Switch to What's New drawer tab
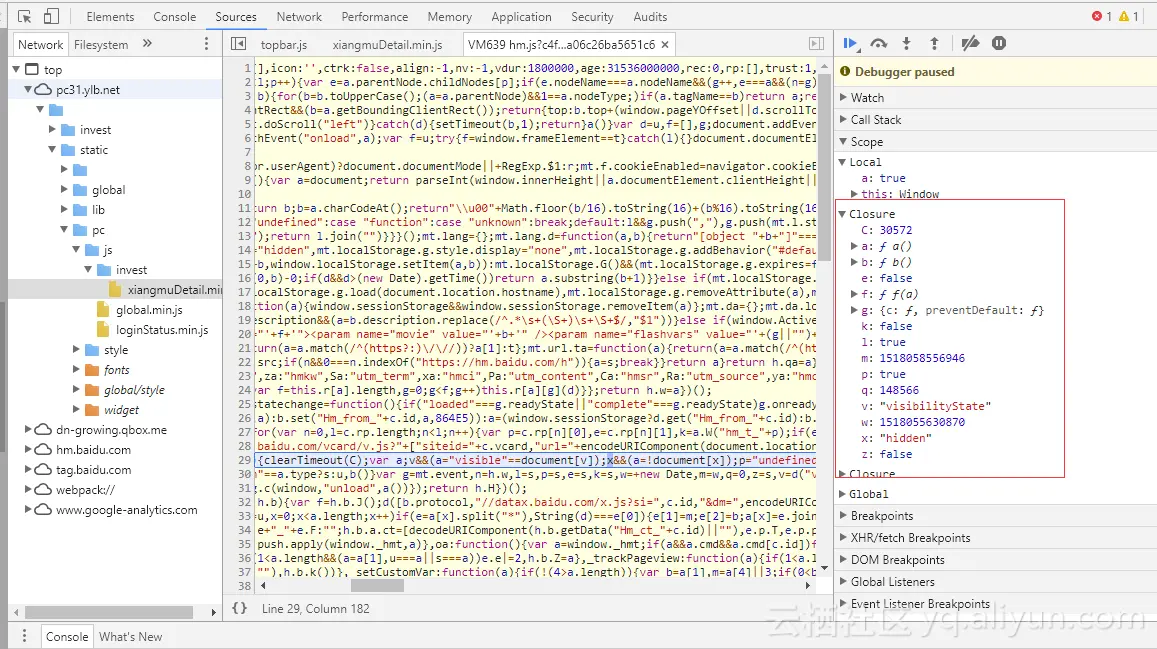Viewport: 1157px width, 649px height. coord(131,636)
